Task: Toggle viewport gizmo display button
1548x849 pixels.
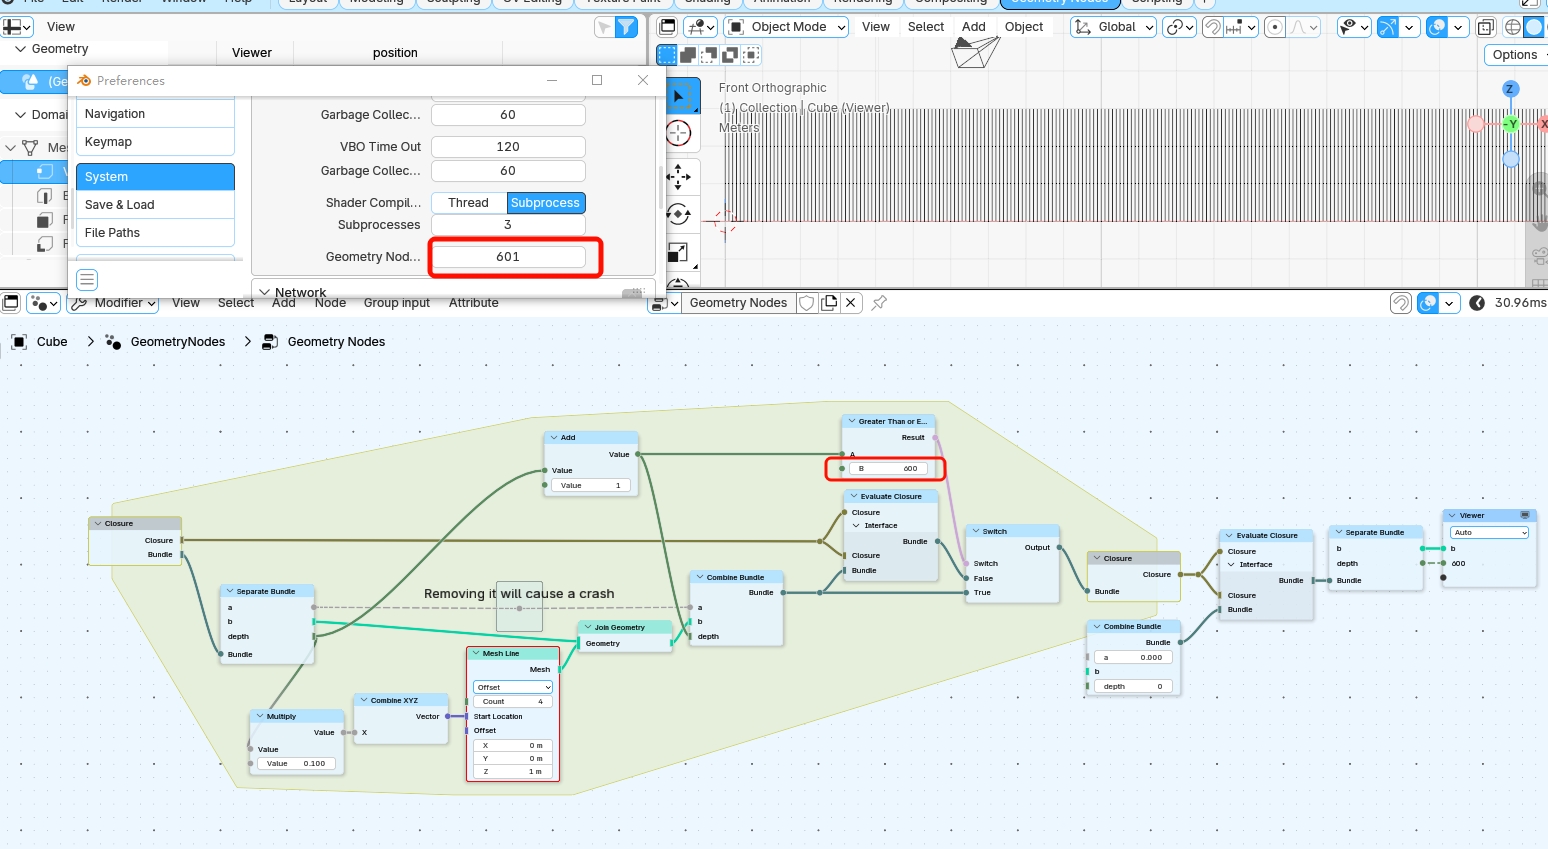Action: click(1388, 27)
